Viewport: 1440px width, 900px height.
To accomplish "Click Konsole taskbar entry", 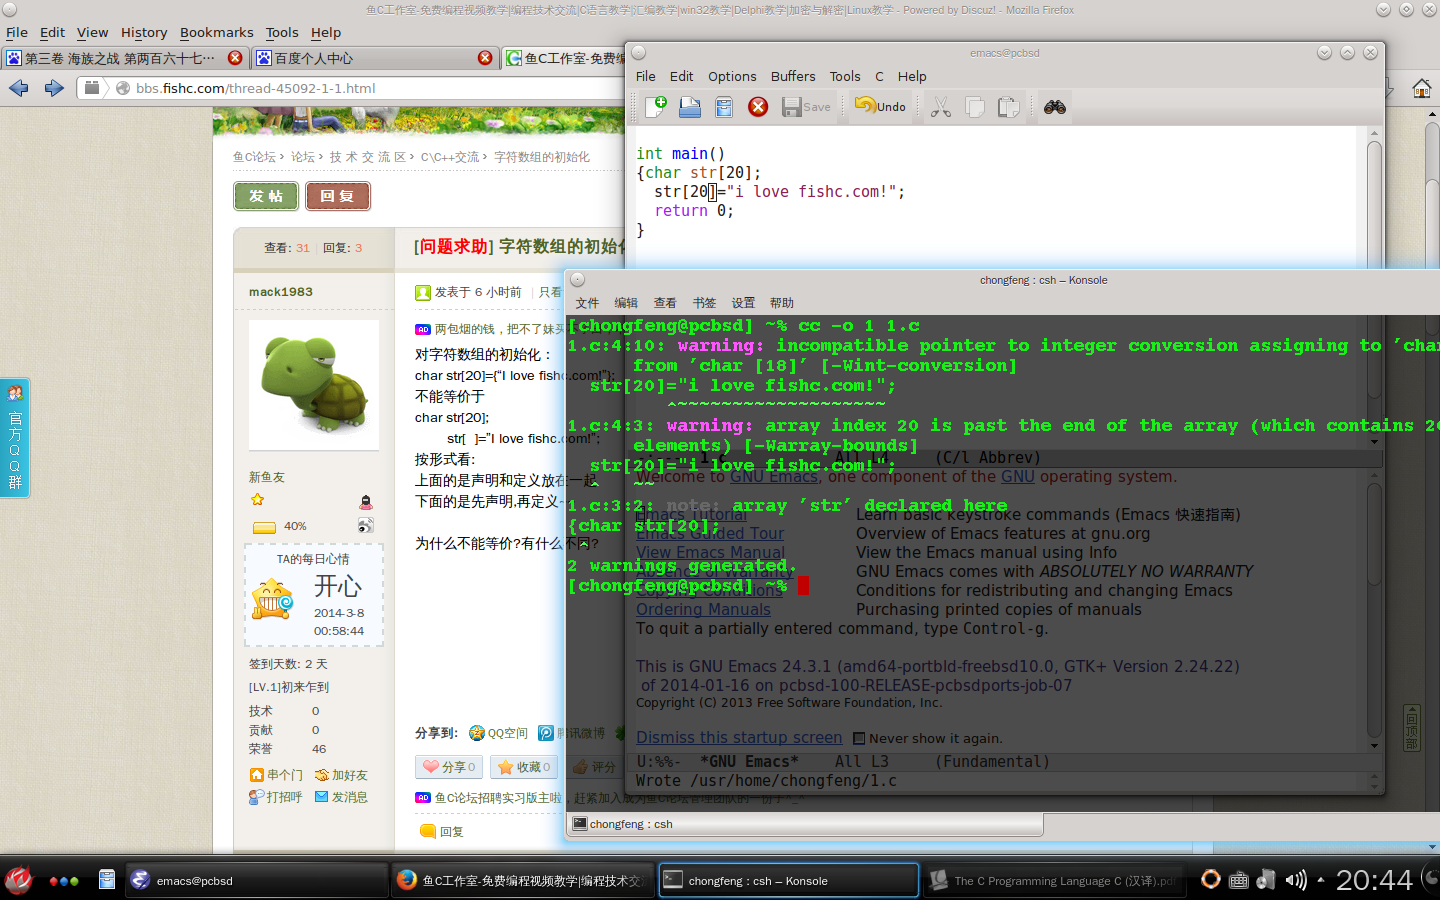I will [x=788, y=881].
